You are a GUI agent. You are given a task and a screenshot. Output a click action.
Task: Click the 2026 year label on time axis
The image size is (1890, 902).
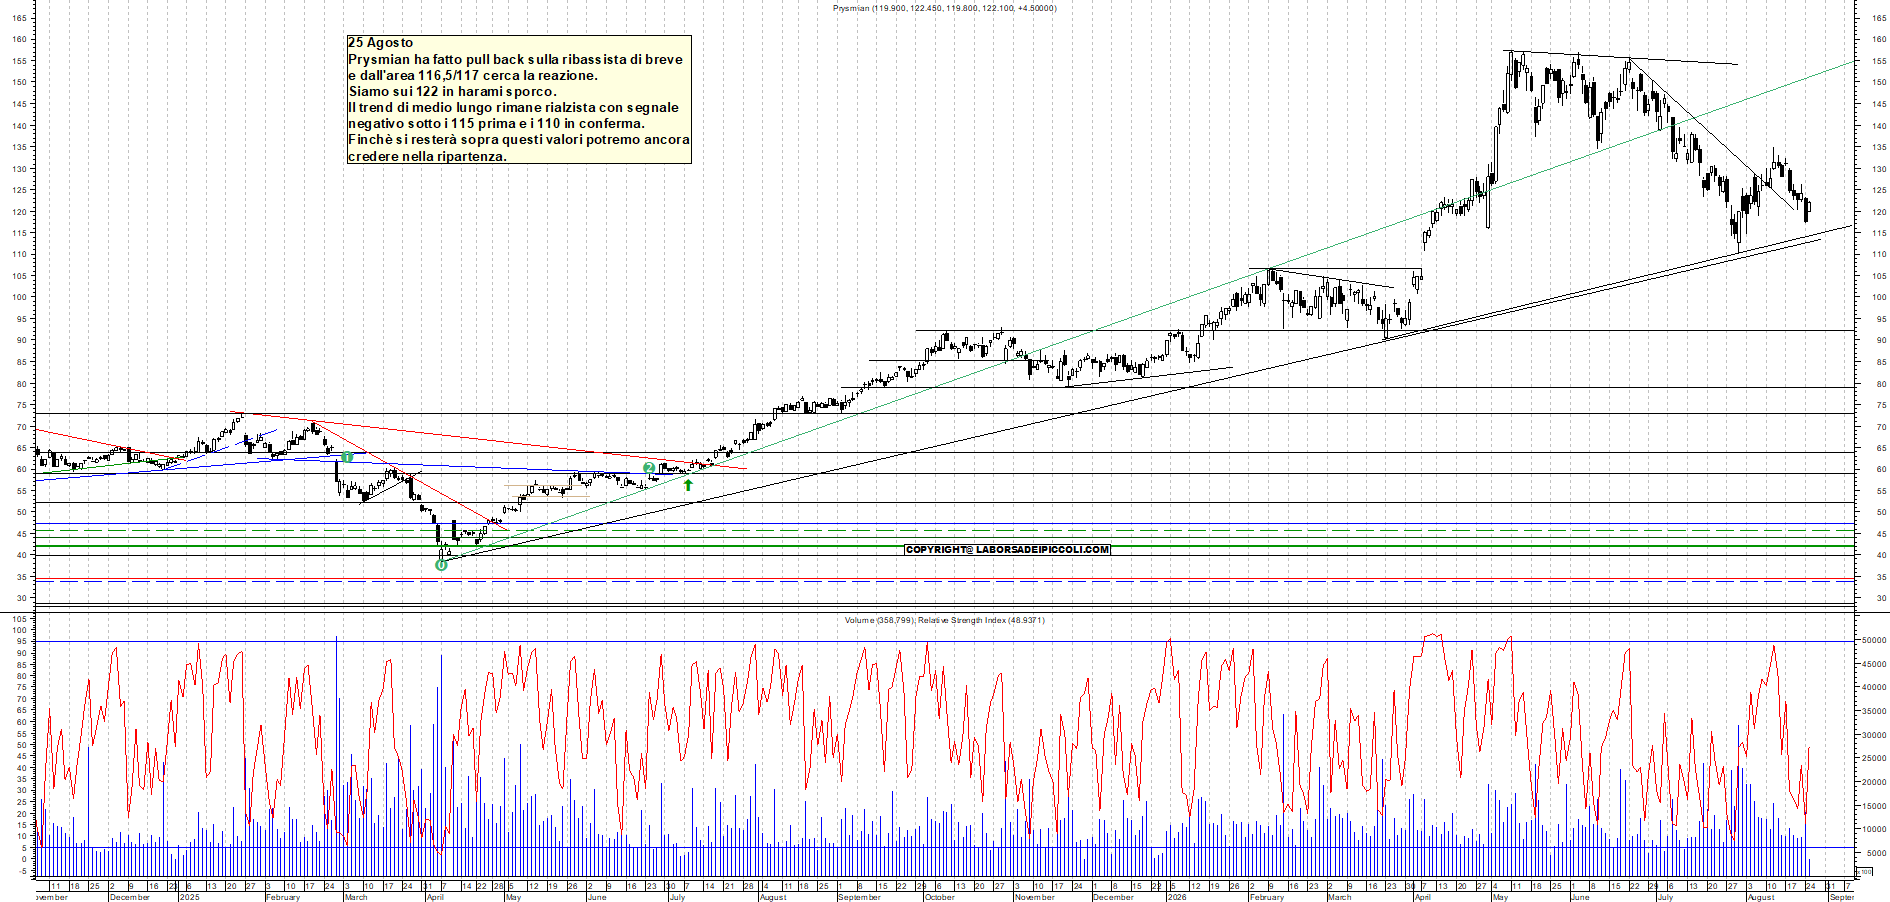(x=1177, y=897)
